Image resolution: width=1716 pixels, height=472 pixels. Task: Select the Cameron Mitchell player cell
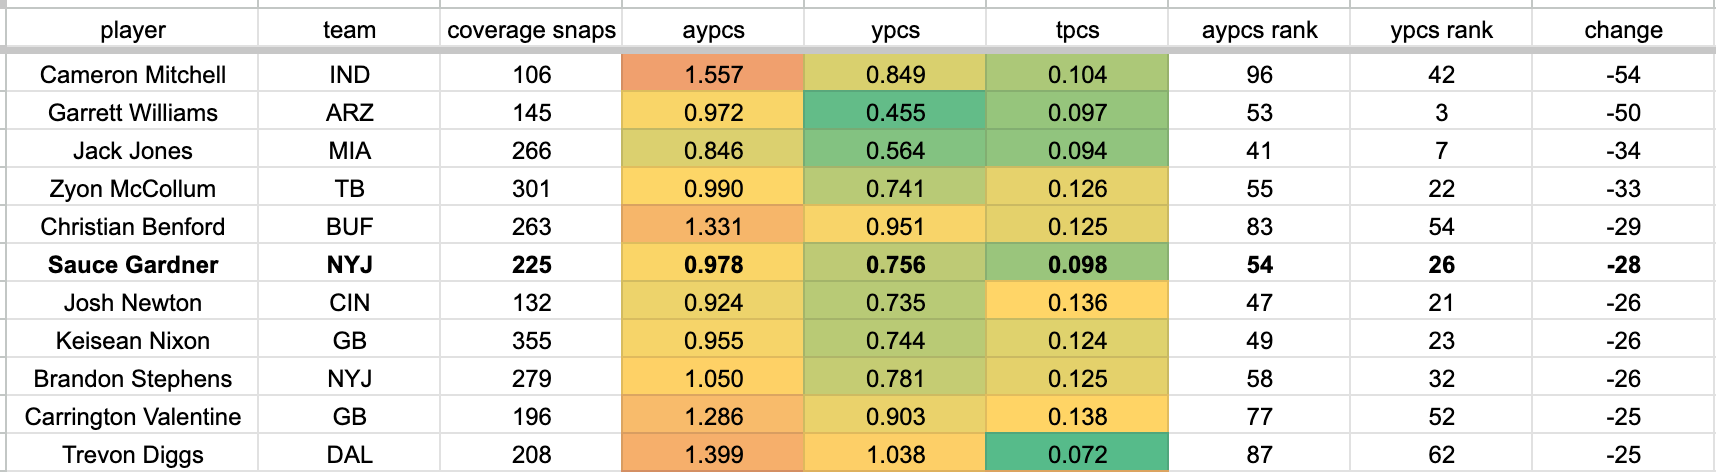(x=132, y=74)
